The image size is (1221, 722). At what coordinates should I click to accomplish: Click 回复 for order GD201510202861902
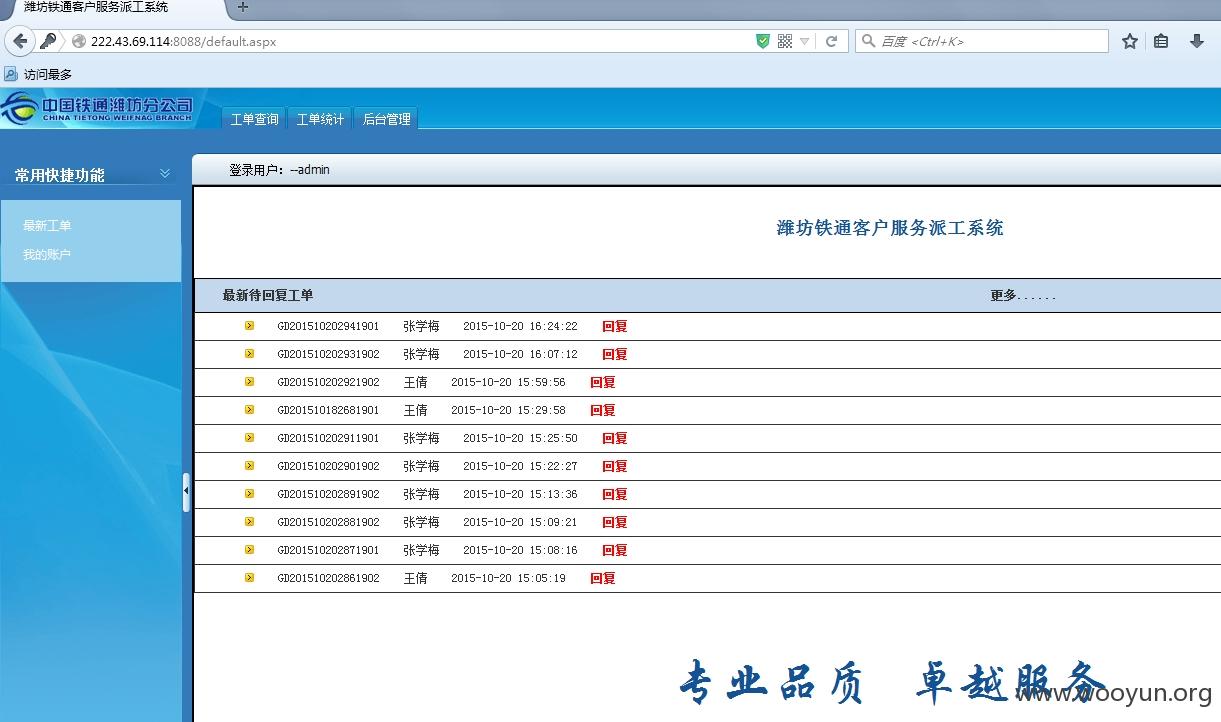tap(603, 578)
